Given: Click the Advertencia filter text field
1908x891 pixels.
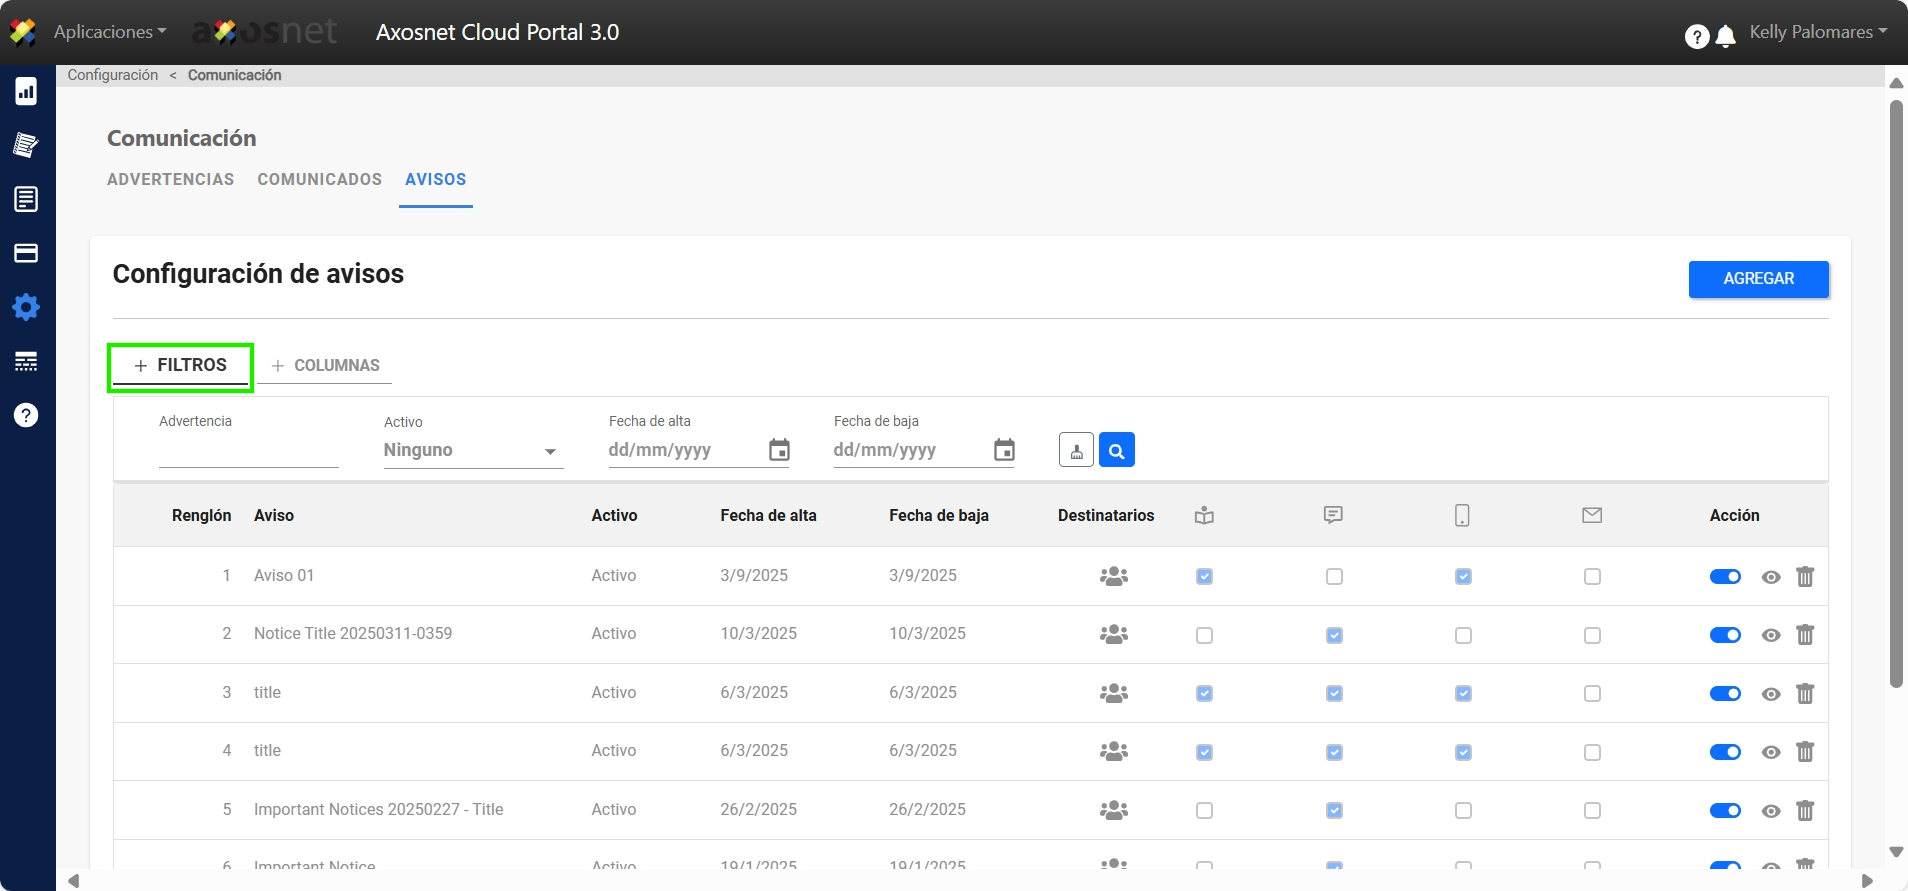Looking at the screenshot, I should [x=248, y=452].
